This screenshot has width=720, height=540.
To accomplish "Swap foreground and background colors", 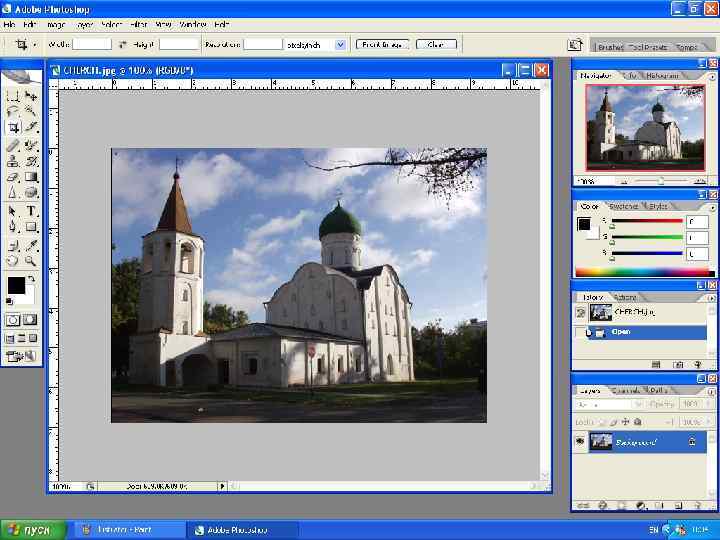I will 31,278.
